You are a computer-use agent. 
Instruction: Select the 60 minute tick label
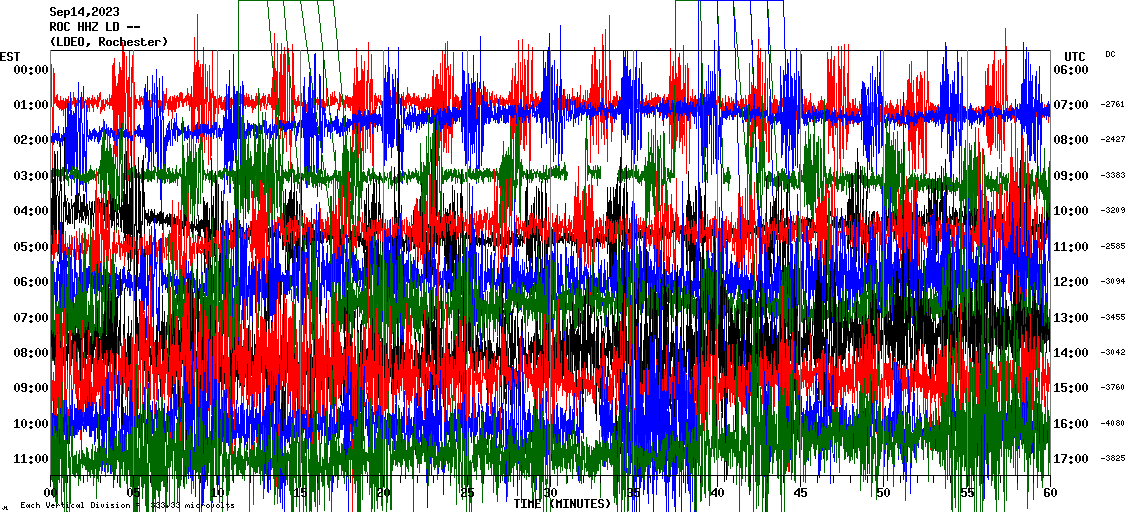[x=1048, y=493]
